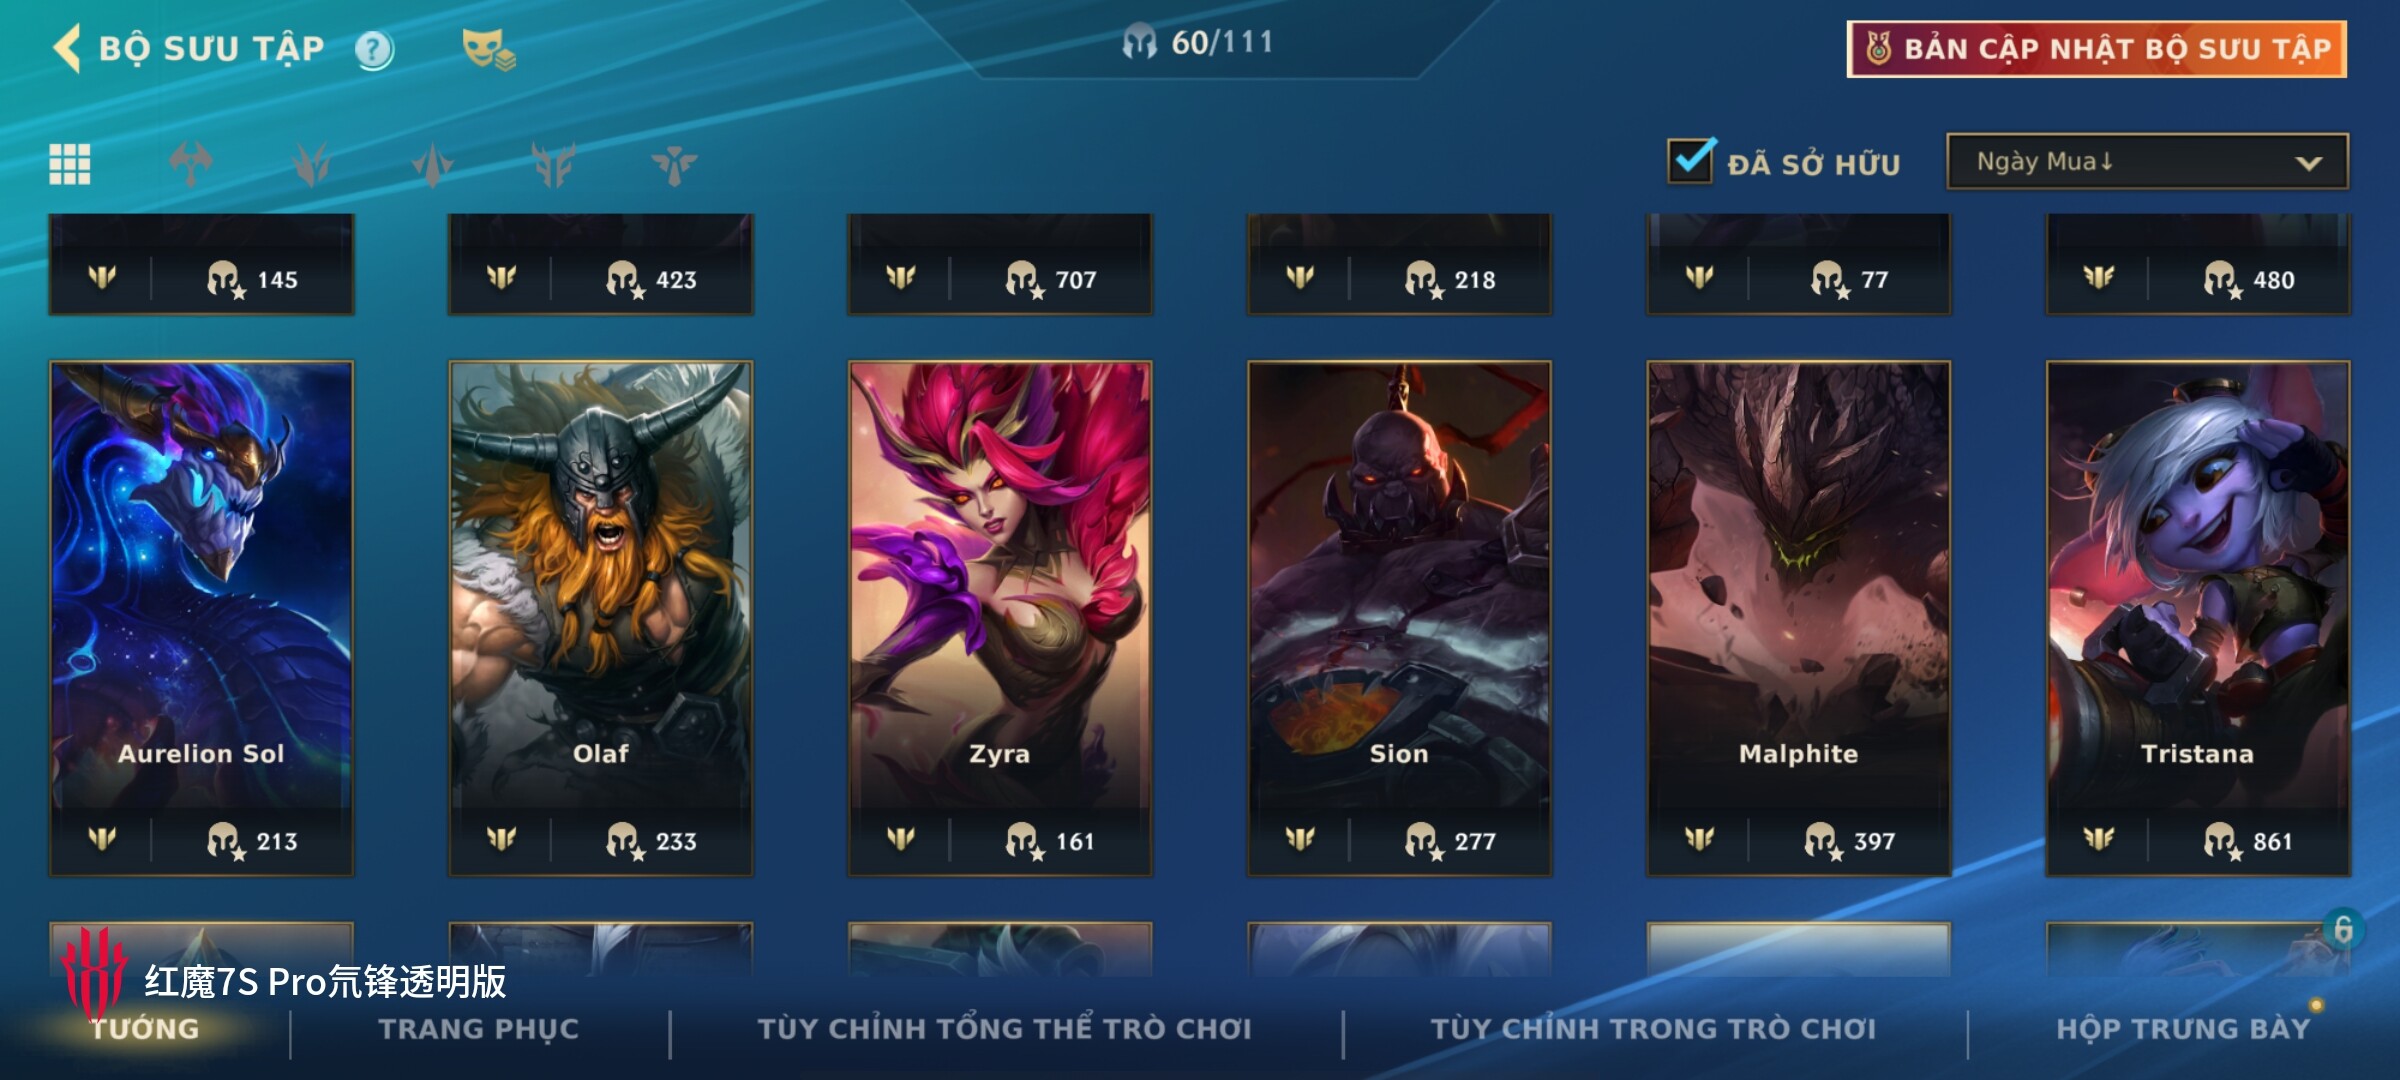Image resolution: width=2400 pixels, height=1080 pixels.
Task: Select the all-champions grid filter icon
Action: pyautogui.click(x=70, y=164)
